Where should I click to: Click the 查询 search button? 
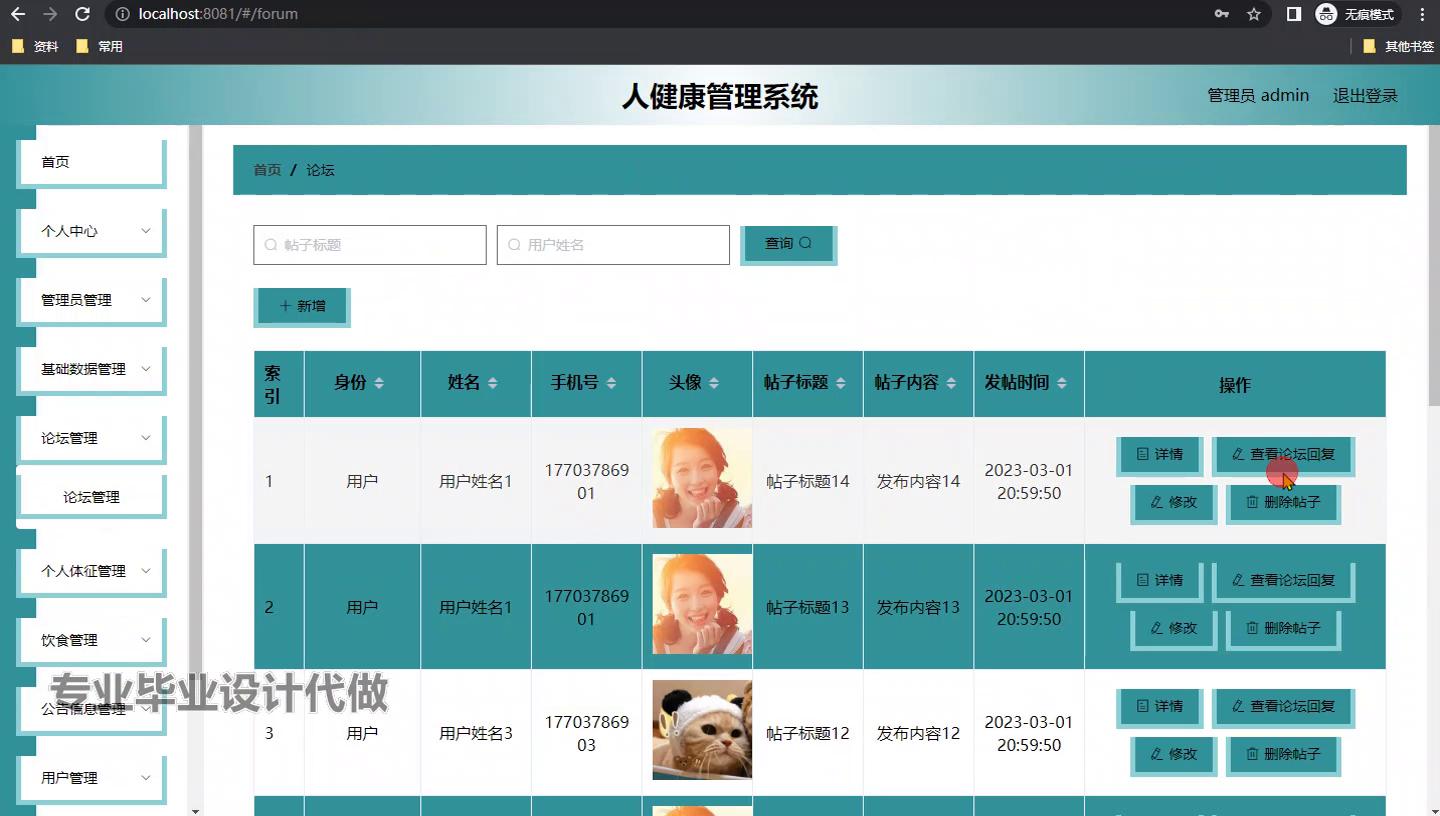pyautogui.click(x=788, y=244)
